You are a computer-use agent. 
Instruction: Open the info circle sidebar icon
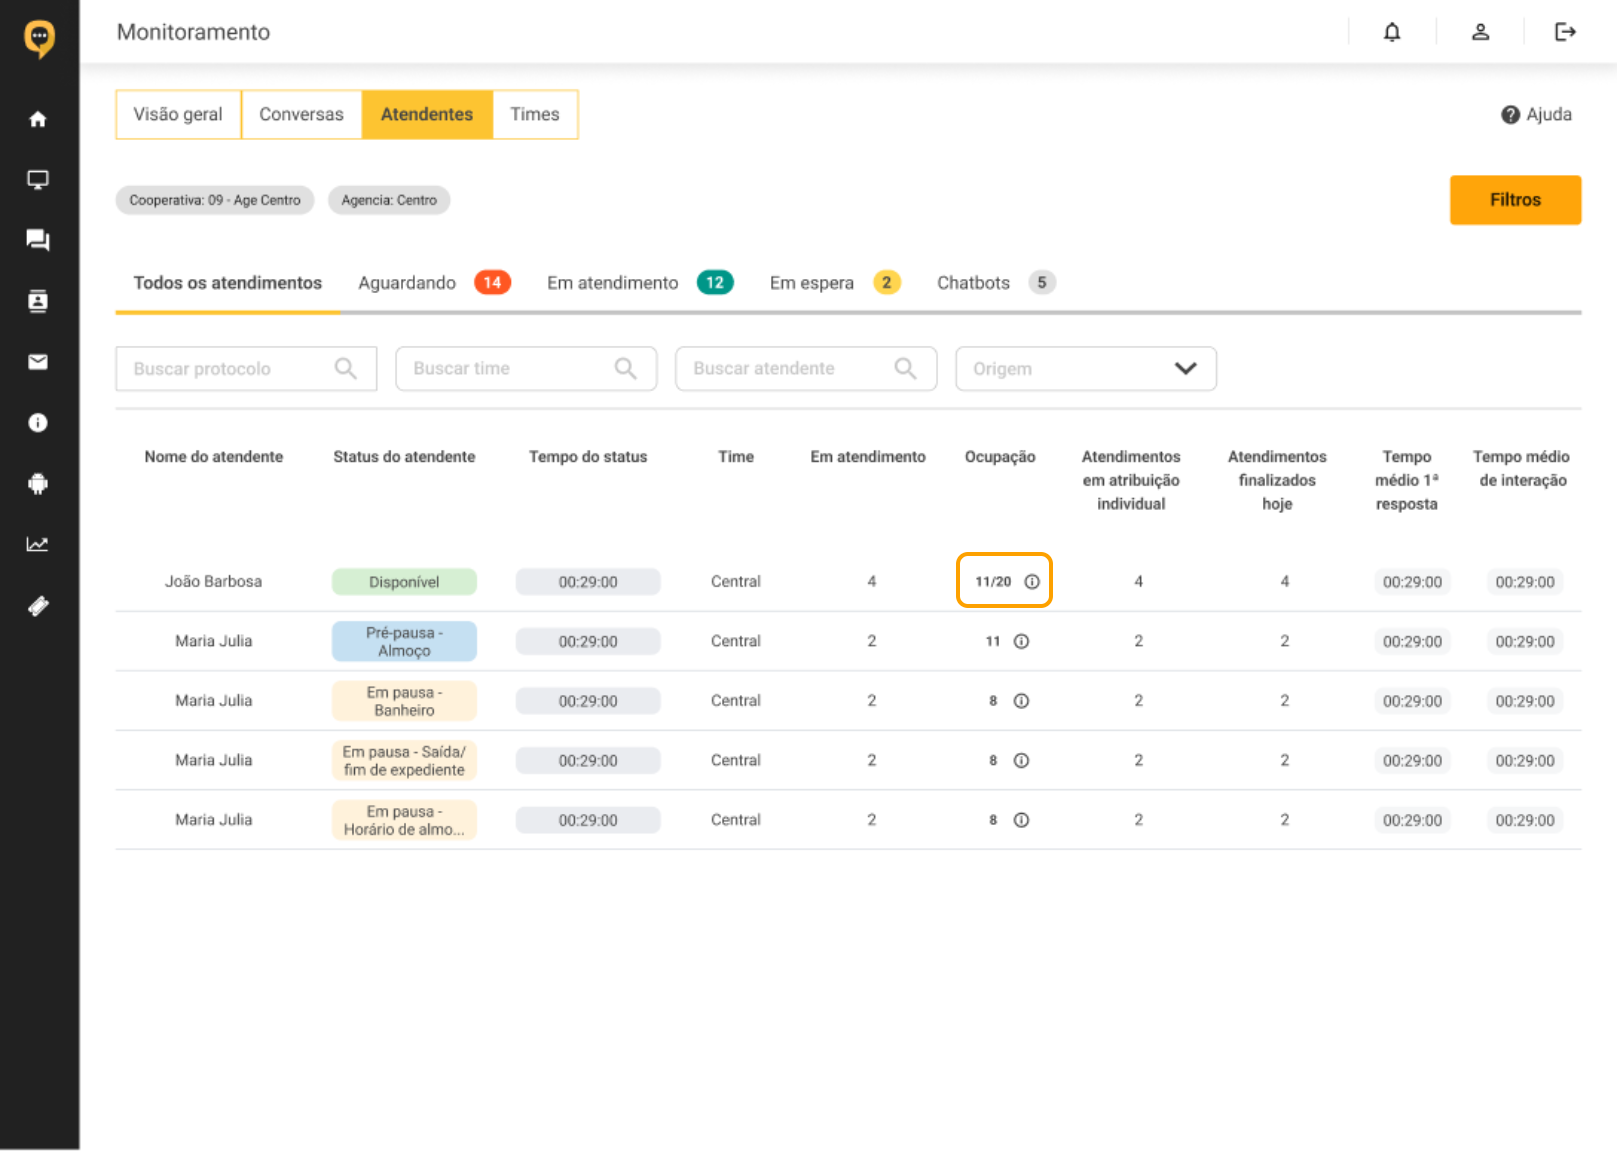coord(38,423)
